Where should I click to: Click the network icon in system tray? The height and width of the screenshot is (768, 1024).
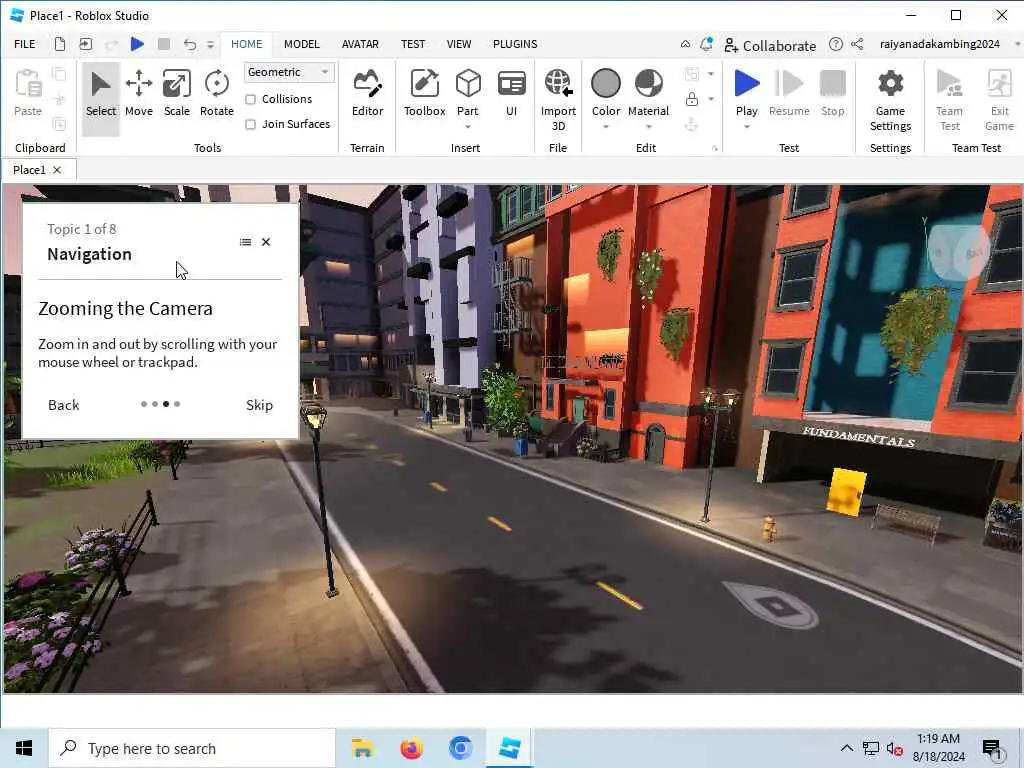tap(871, 748)
